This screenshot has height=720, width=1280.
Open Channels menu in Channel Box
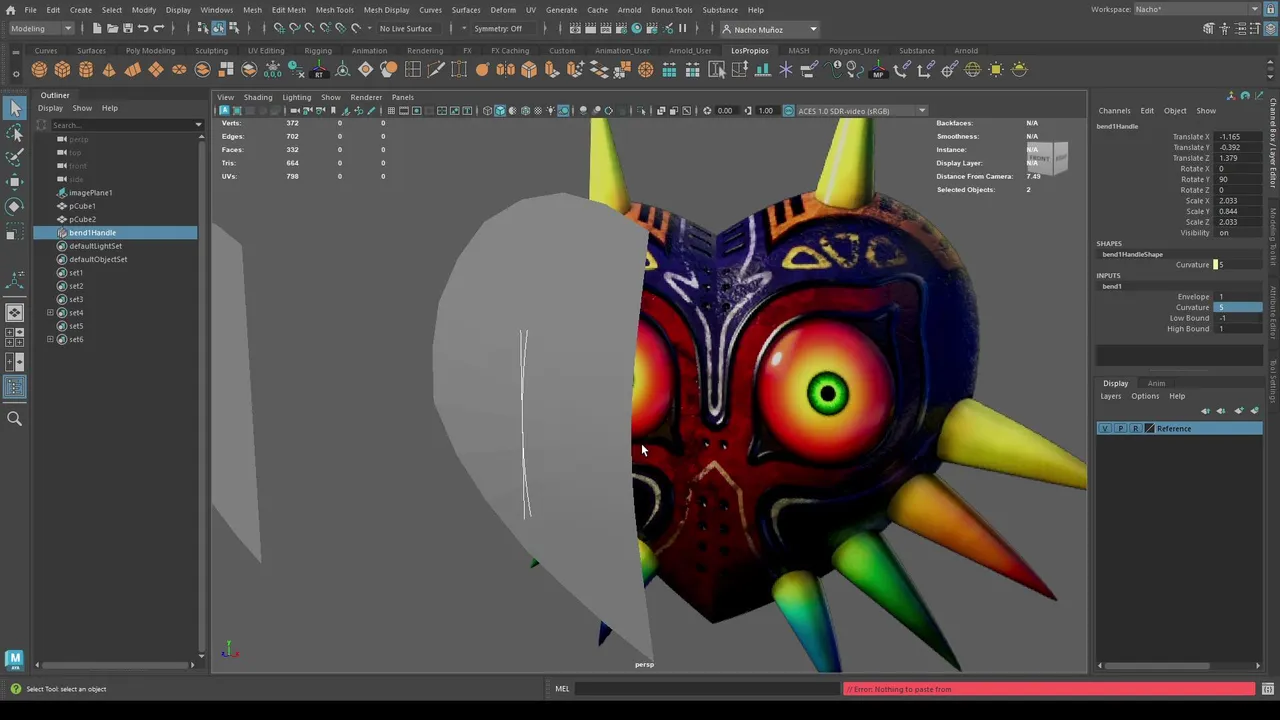[x=1114, y=111]
